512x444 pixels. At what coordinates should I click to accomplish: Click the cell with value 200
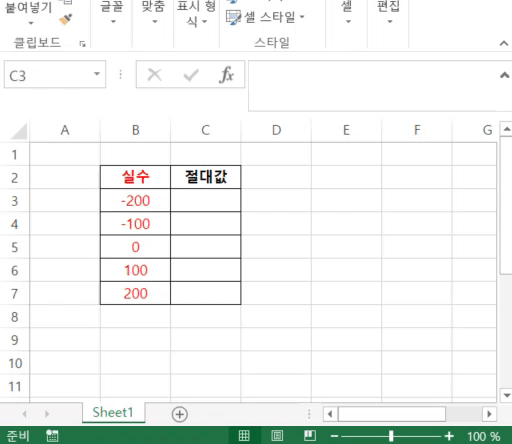(135, 293)
